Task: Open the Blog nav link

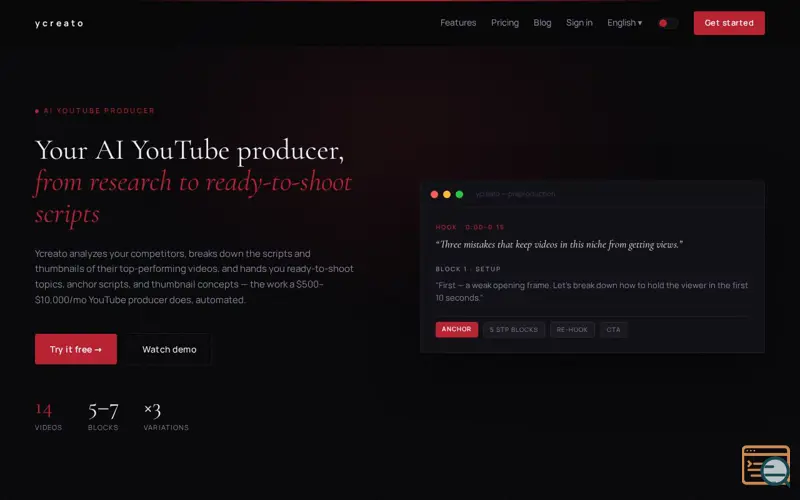Action: (542, 23)
